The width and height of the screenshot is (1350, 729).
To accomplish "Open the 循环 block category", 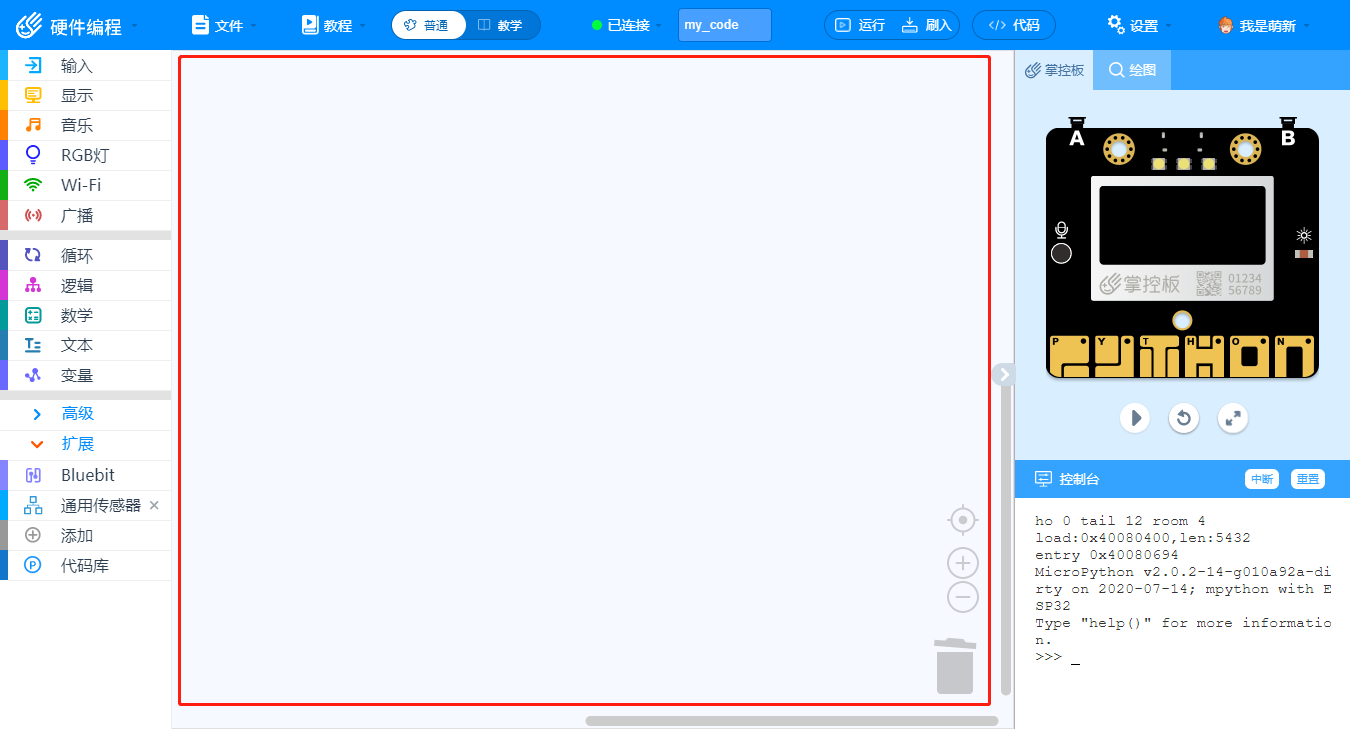I will [86, 256].
